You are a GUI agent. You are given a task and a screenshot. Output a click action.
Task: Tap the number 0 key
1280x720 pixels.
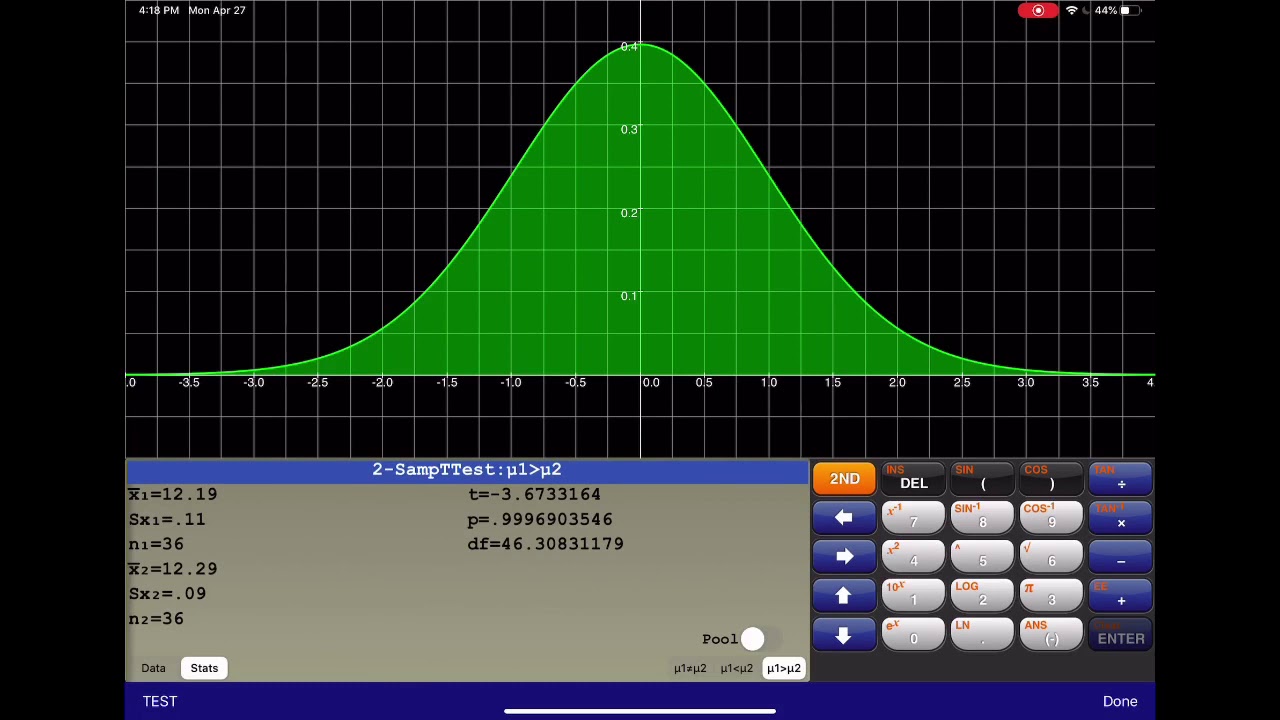[x=913, y=636]
